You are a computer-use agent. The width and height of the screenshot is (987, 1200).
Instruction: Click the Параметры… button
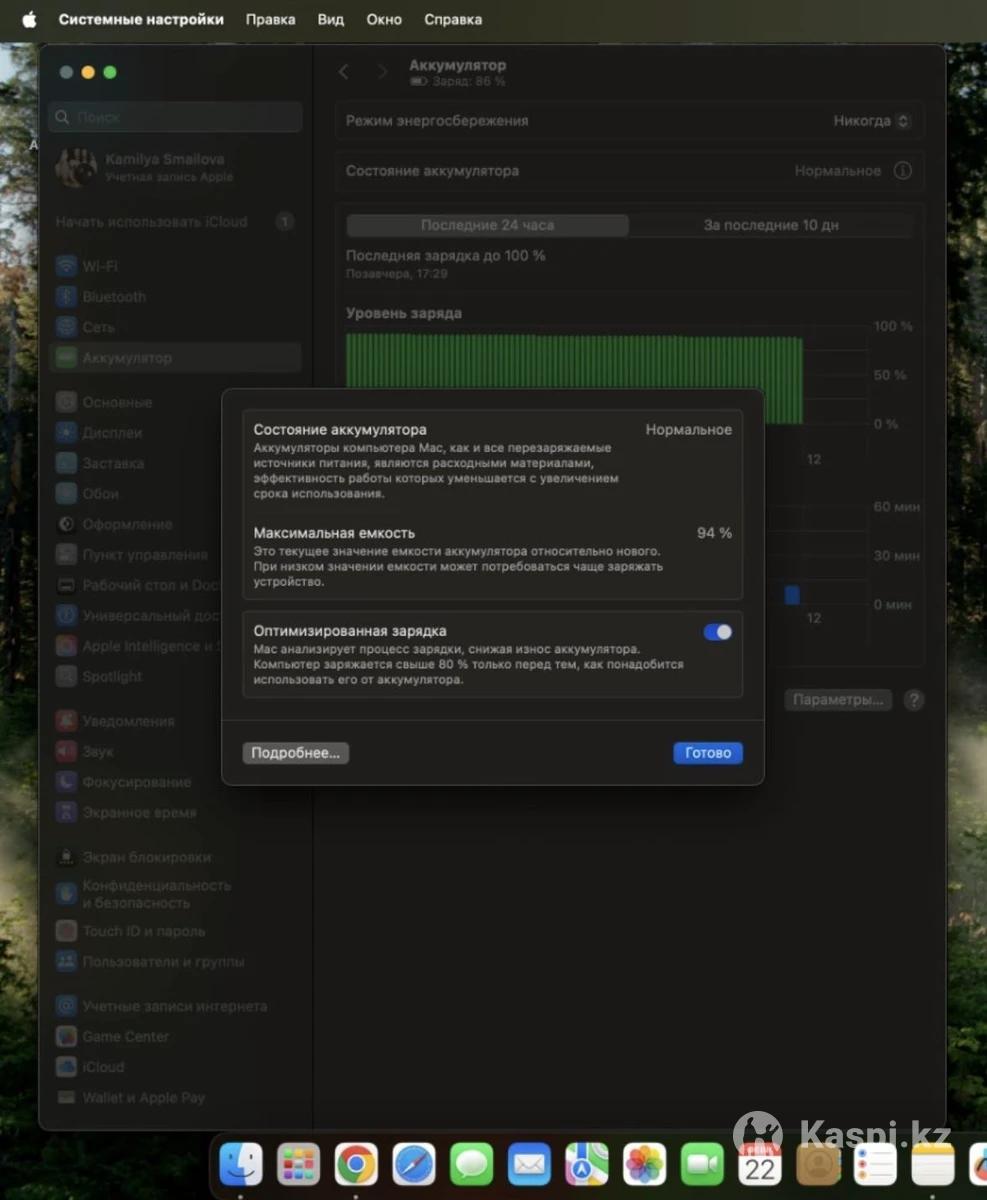(x=837, y=700)
